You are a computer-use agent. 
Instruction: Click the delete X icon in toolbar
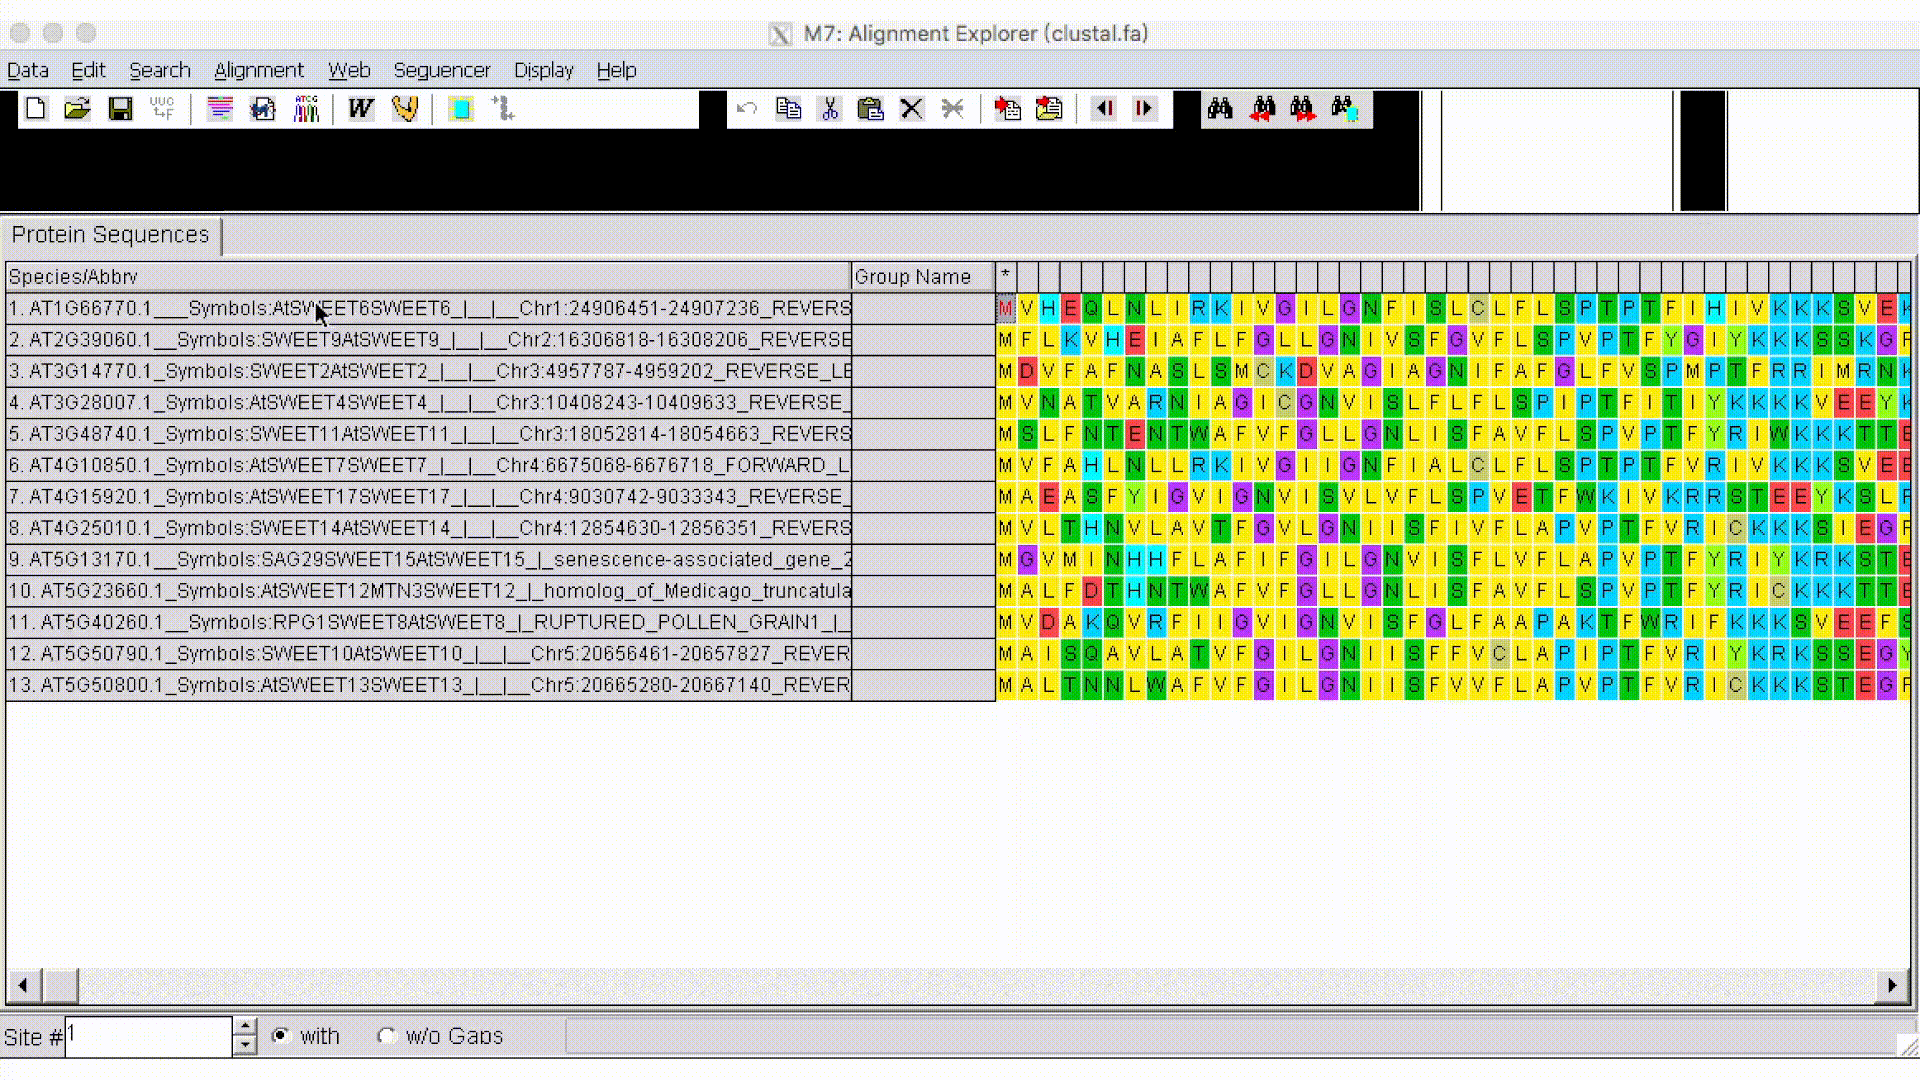click(x=911, y=108)
